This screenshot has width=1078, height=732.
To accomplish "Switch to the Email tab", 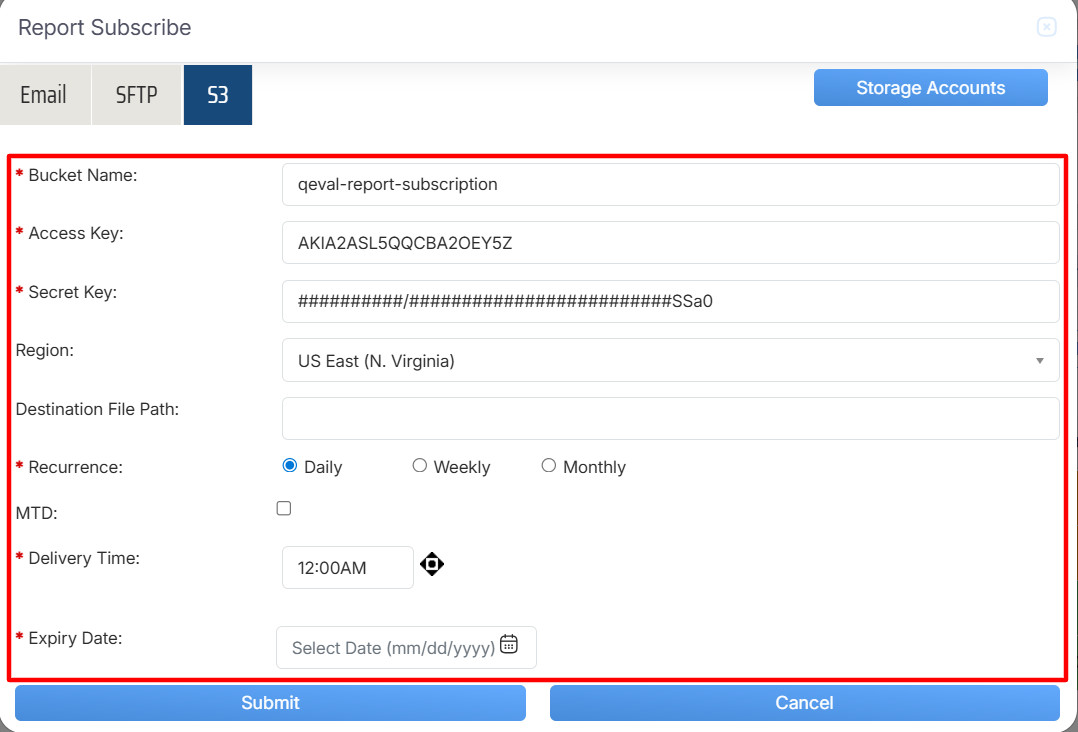I will coord(44,95).
